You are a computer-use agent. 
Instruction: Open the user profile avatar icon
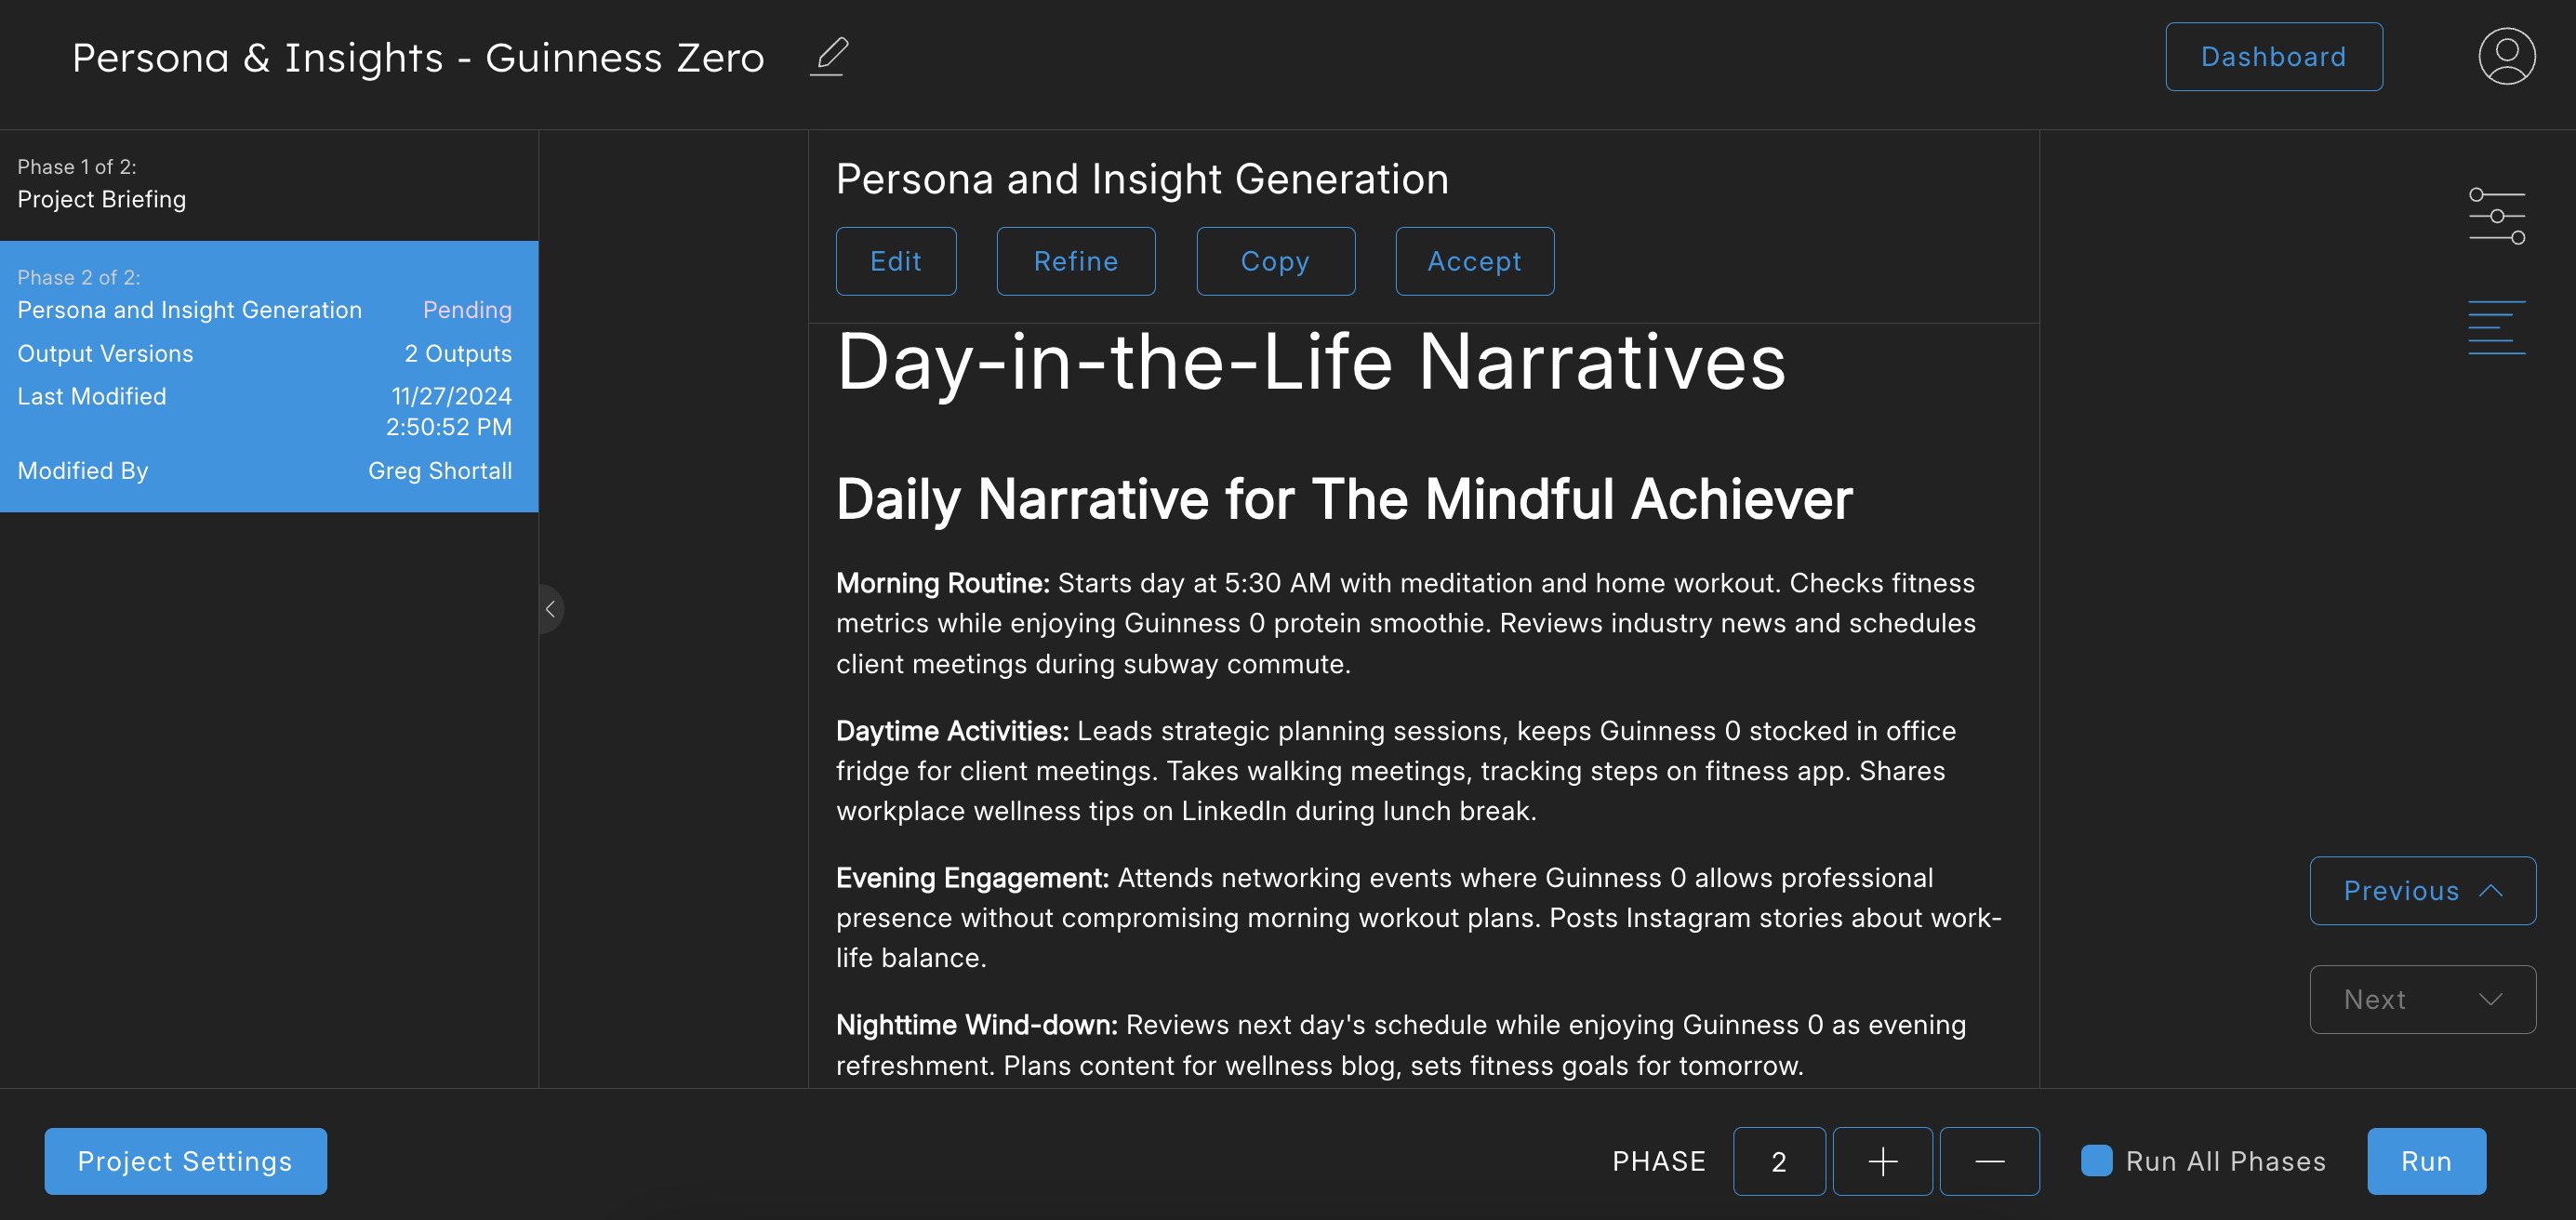2505,57
